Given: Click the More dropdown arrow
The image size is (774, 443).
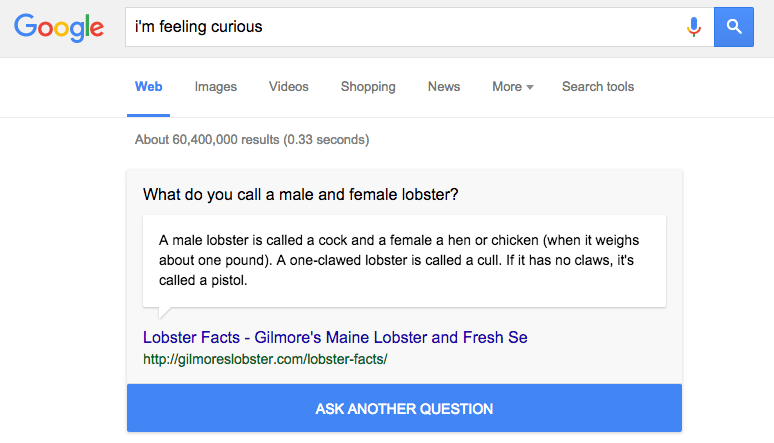Looking at the screenshot, I should pos(530,87).
